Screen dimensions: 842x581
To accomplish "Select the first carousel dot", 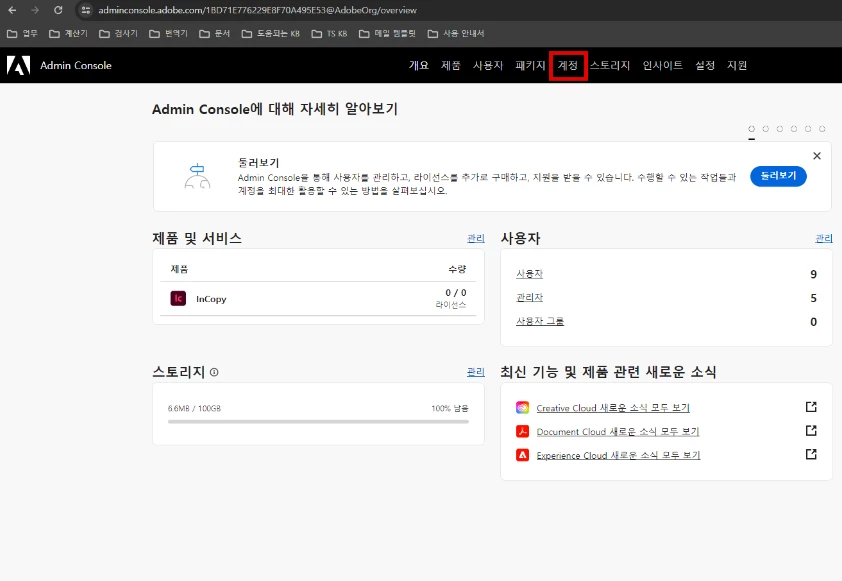I will 751,129.
